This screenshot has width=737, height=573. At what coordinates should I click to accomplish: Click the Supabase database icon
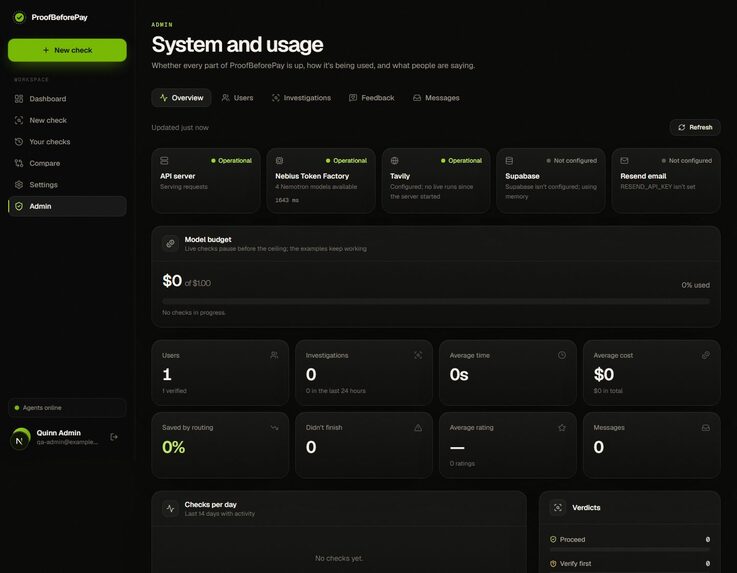tap(509, 161)
